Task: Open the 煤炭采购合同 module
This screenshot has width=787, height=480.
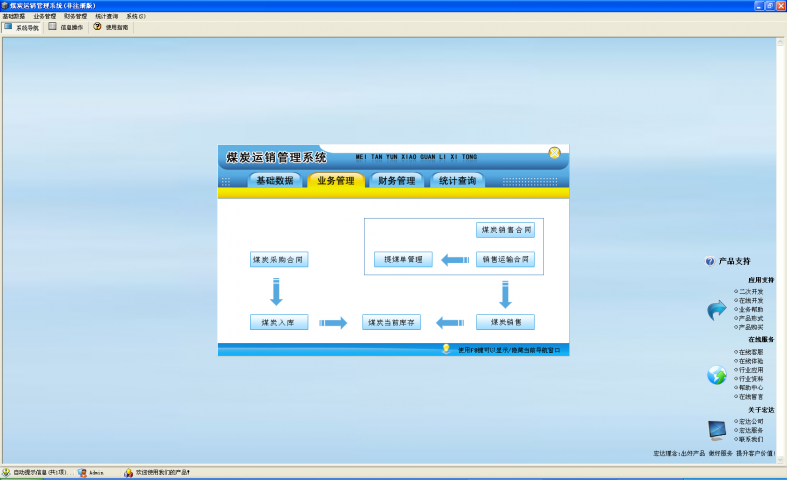Action: coord(278,260)
